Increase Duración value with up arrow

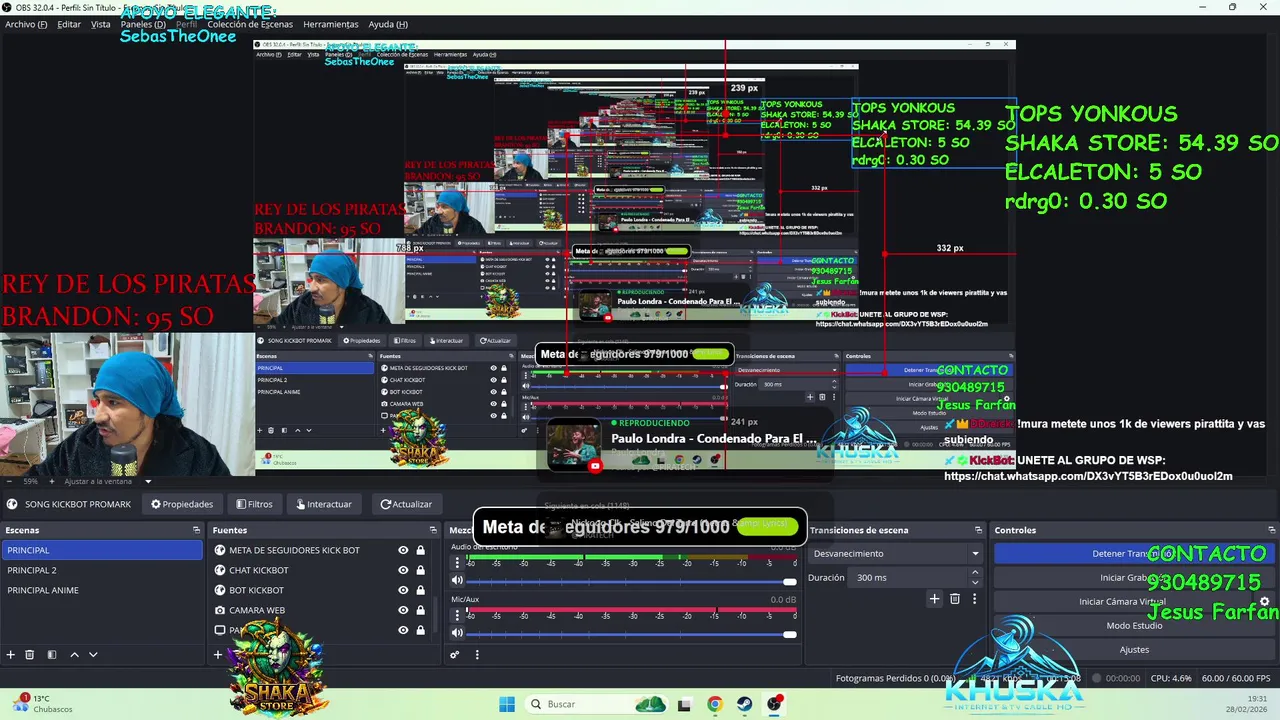[x=975, y=573]
